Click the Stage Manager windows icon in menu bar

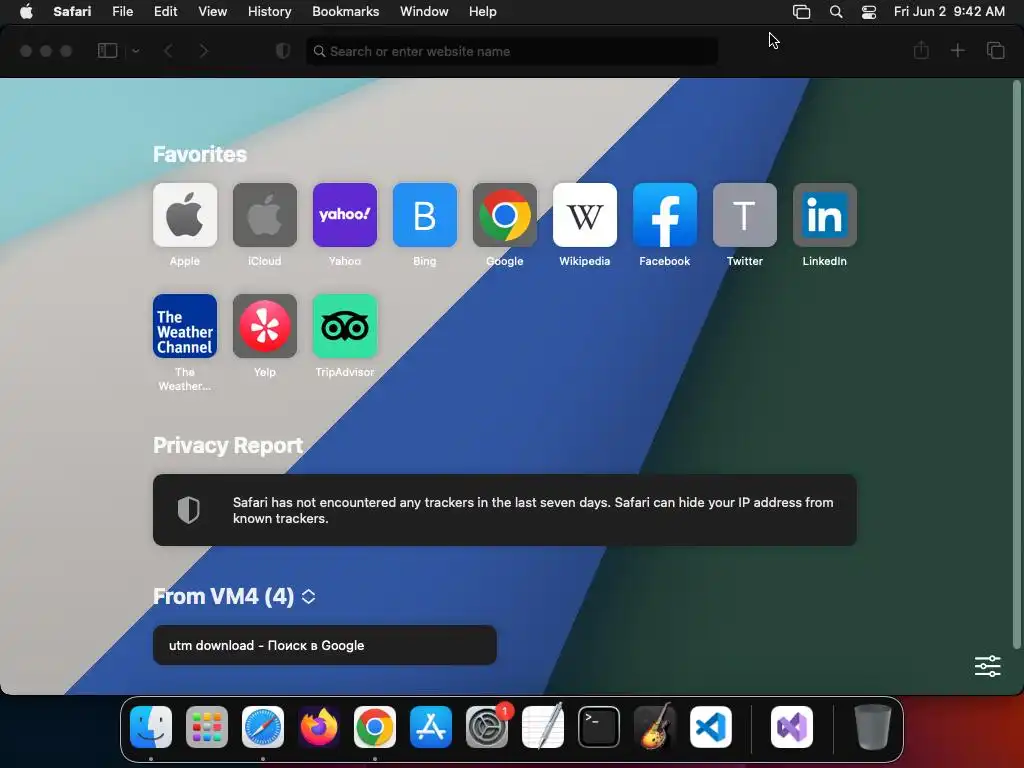(801, 12)
